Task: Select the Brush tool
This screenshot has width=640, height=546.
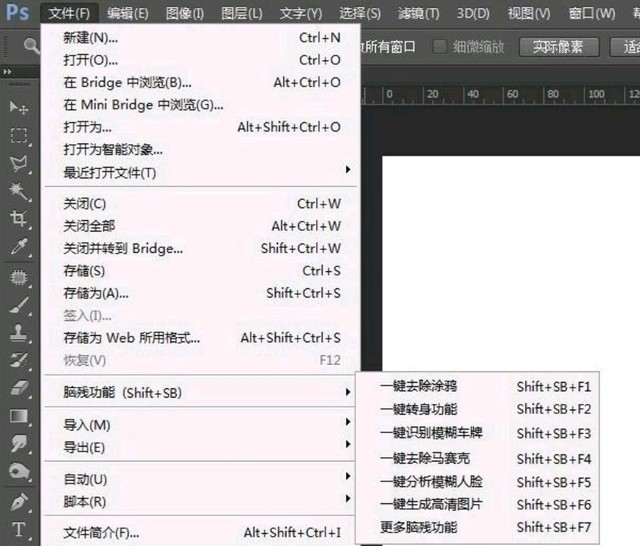Action: point(19,305)
